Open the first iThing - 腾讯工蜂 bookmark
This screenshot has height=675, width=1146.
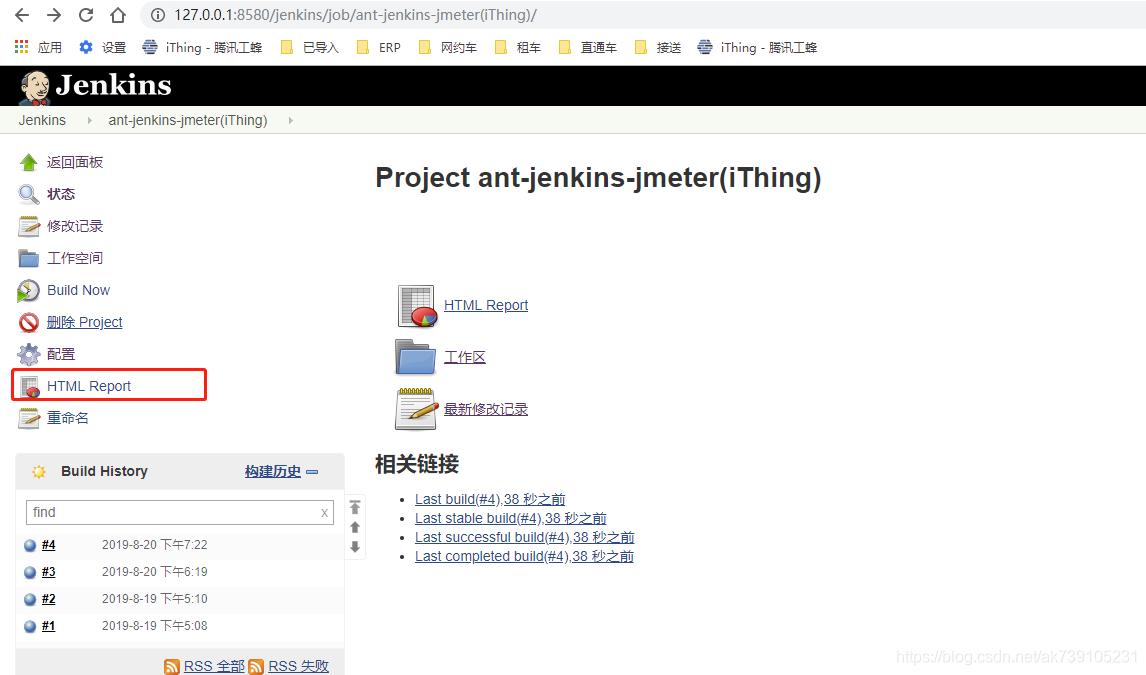click(202, 47)
